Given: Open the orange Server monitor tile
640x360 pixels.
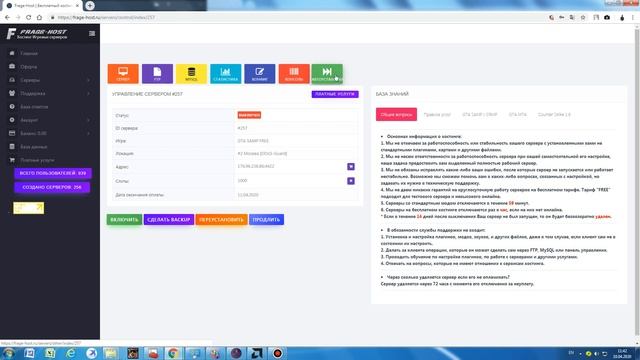Looking at the screenshot, I should tap(123, 73).
